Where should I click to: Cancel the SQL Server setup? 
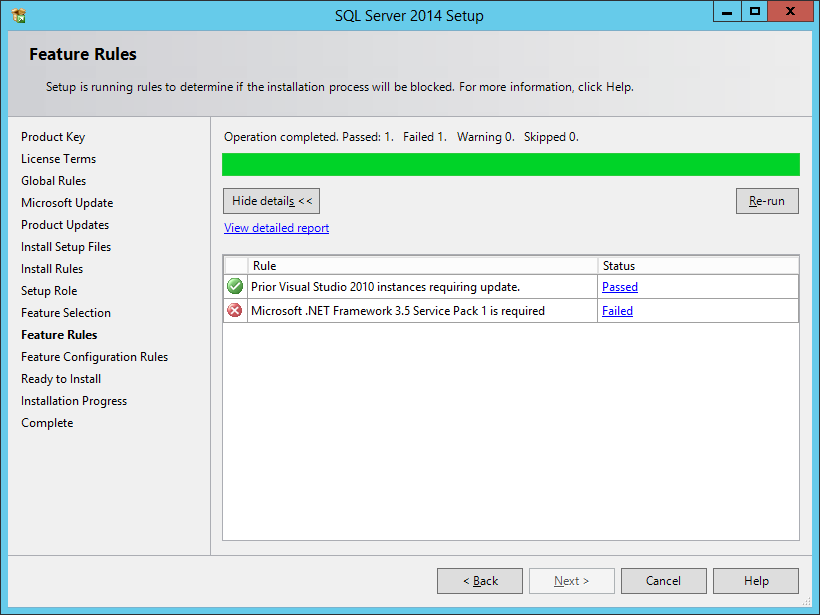tap(663, 581)
